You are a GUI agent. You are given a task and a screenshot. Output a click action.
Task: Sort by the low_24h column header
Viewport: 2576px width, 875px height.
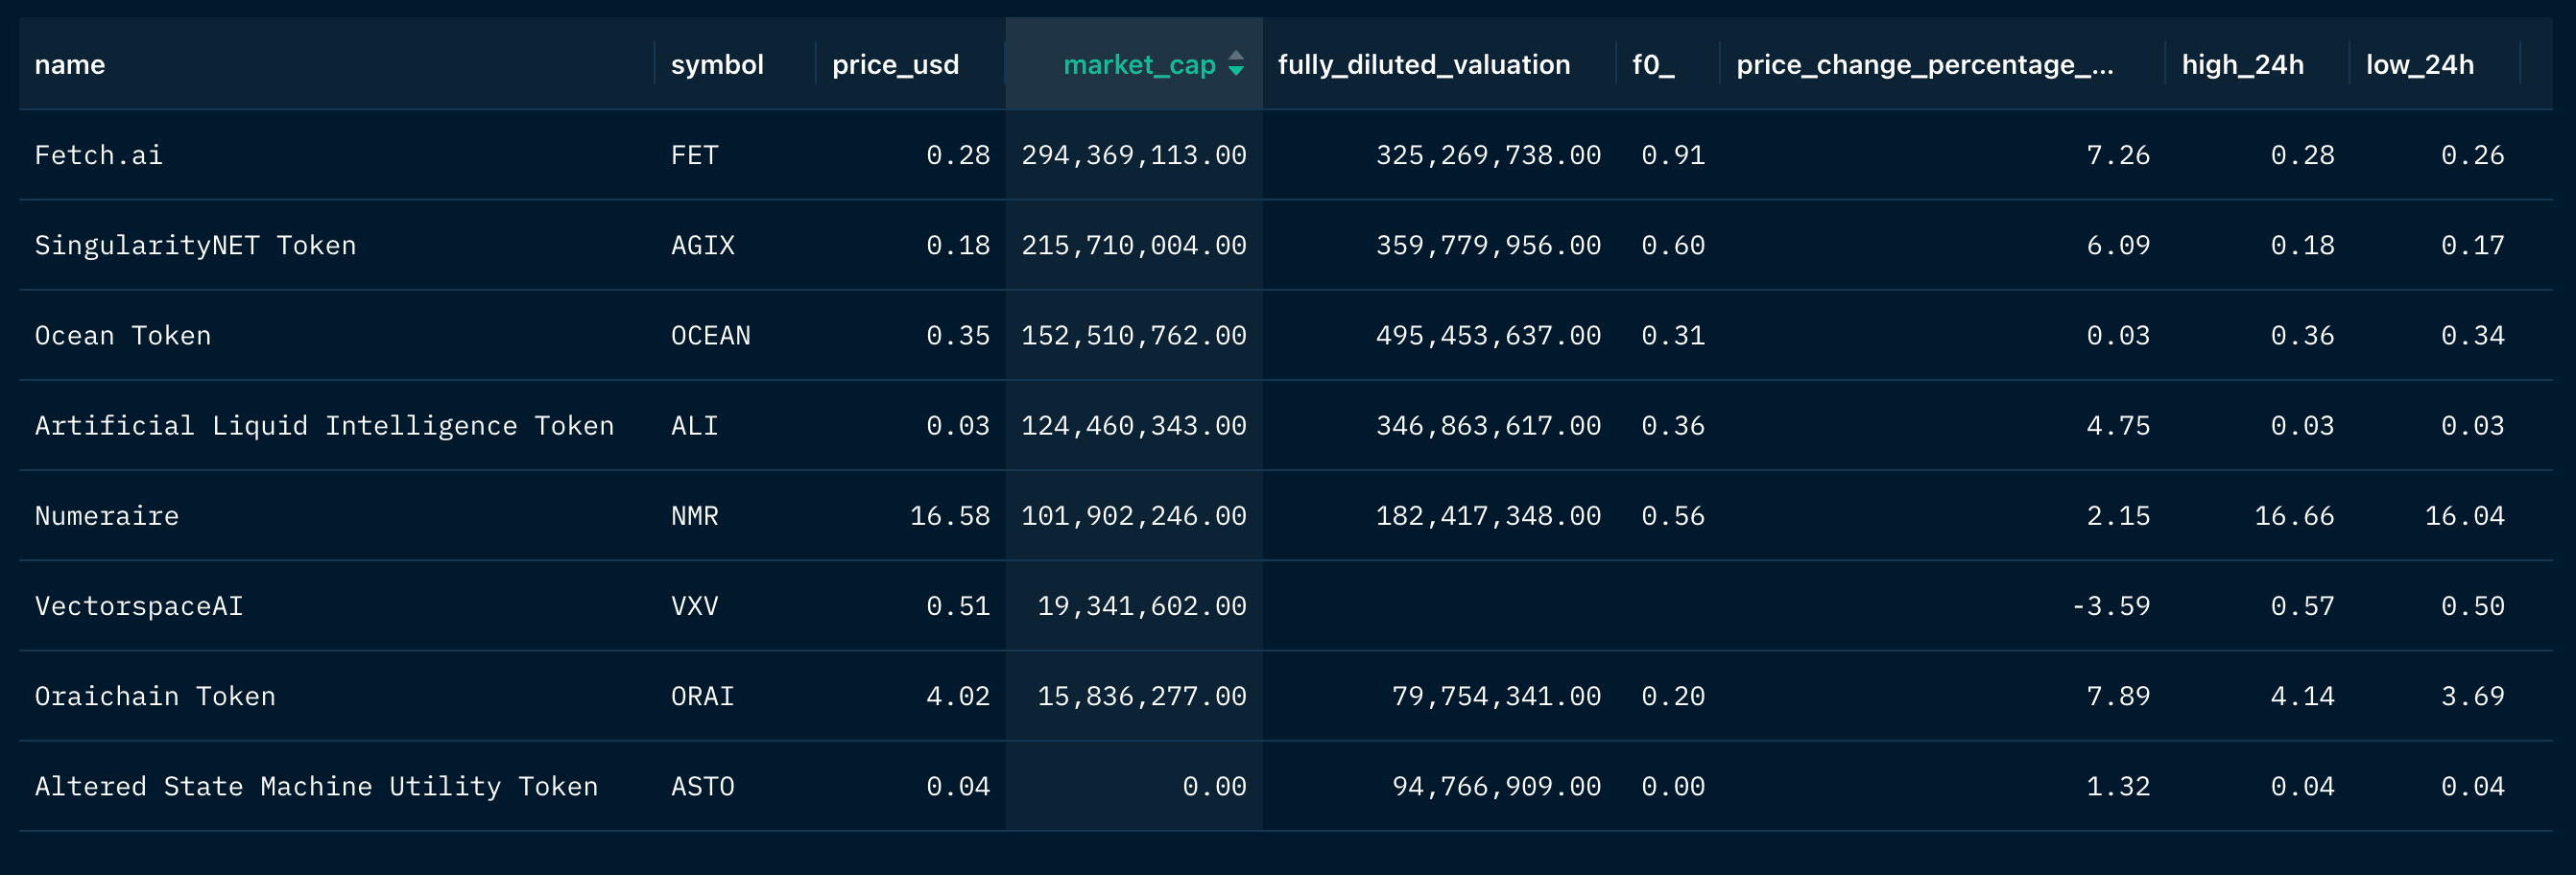tap(2419, 65)
